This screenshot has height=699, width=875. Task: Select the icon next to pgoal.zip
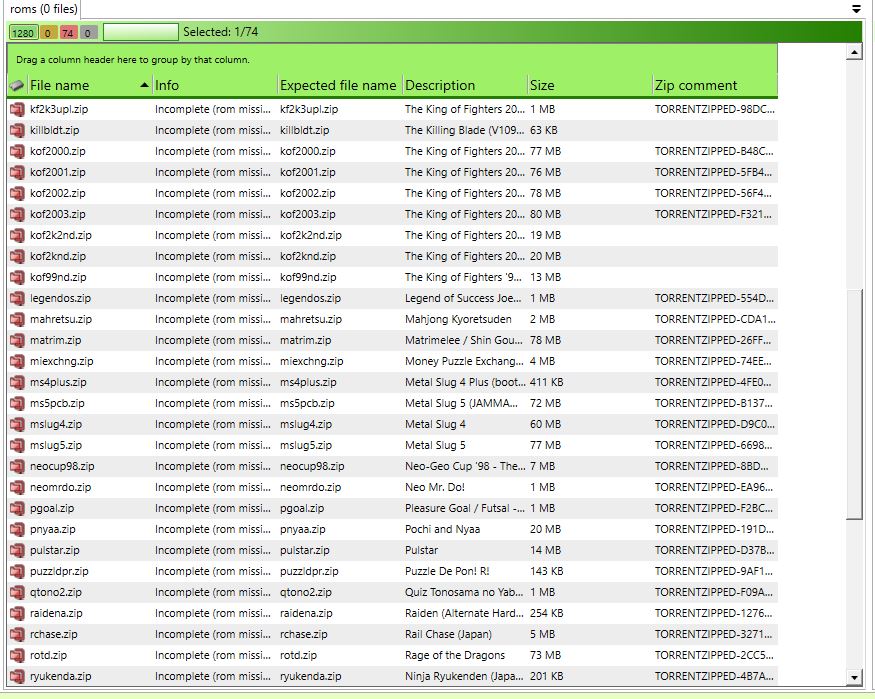pyautogui.click(x=17, y=509)
